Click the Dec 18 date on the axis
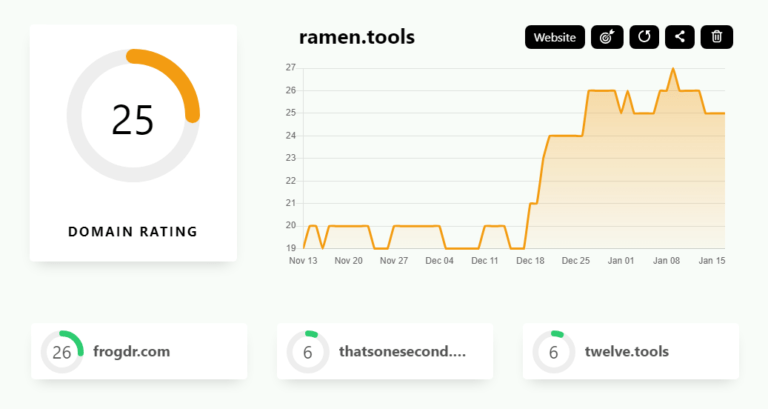The width and height of the screenshot is (768, 409). tap(531, 261)
